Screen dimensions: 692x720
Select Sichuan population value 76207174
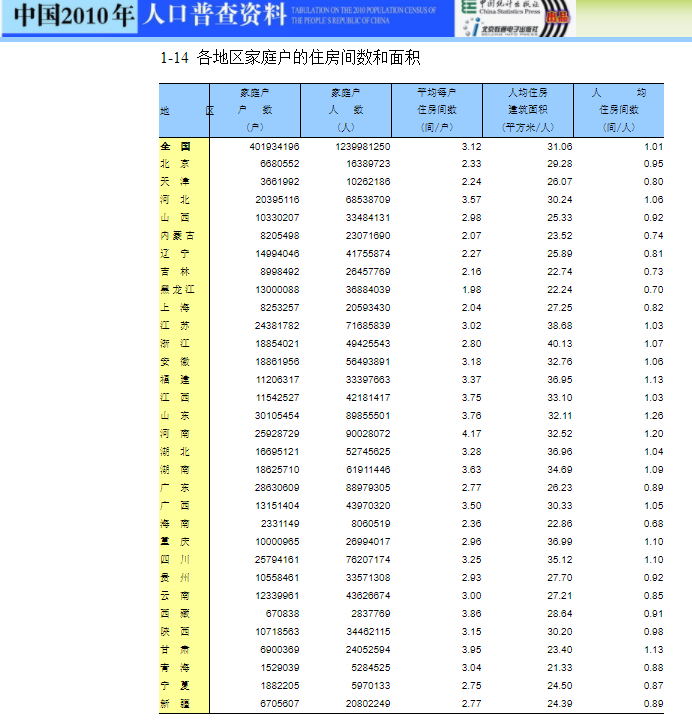click(368, 560)
